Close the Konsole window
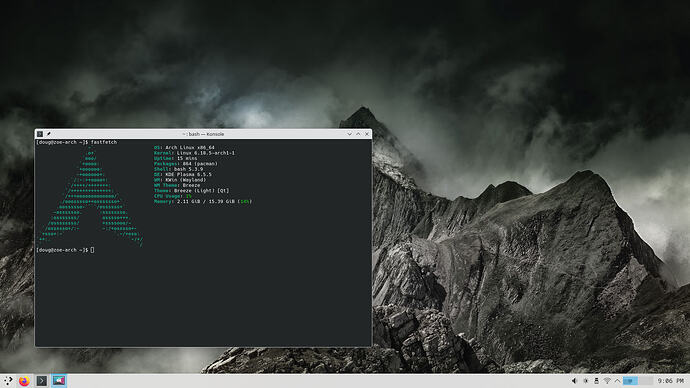 (x=367, y=134)
